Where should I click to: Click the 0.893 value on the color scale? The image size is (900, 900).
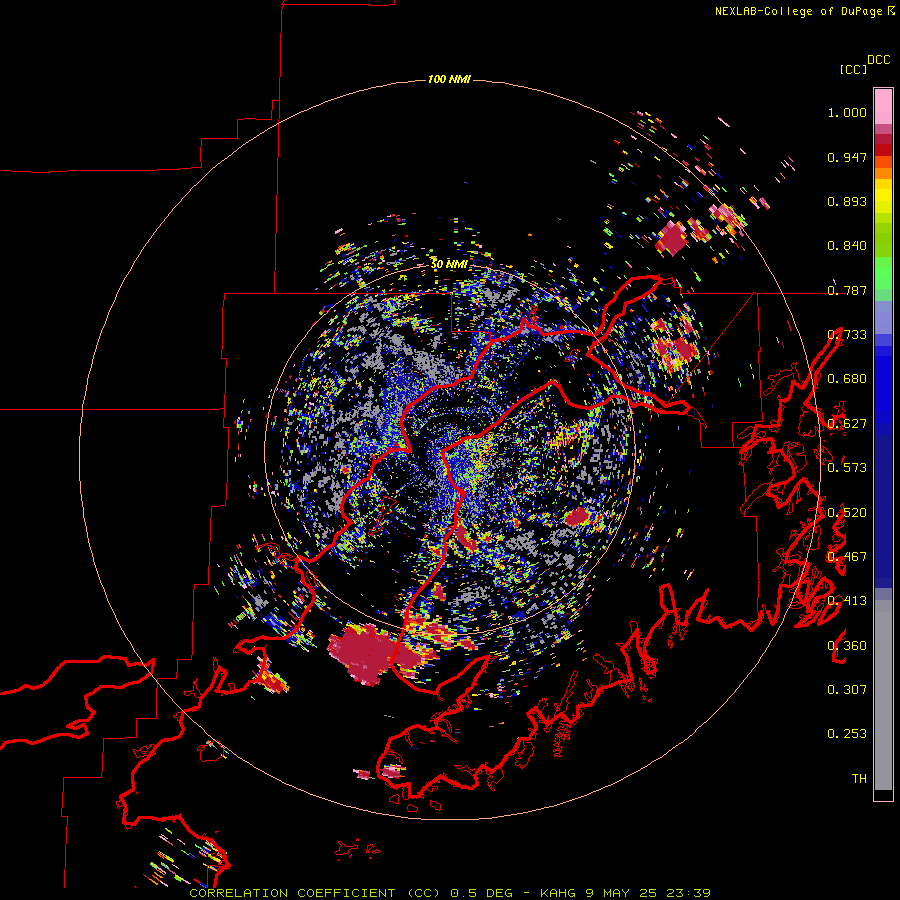coord(847,201)
